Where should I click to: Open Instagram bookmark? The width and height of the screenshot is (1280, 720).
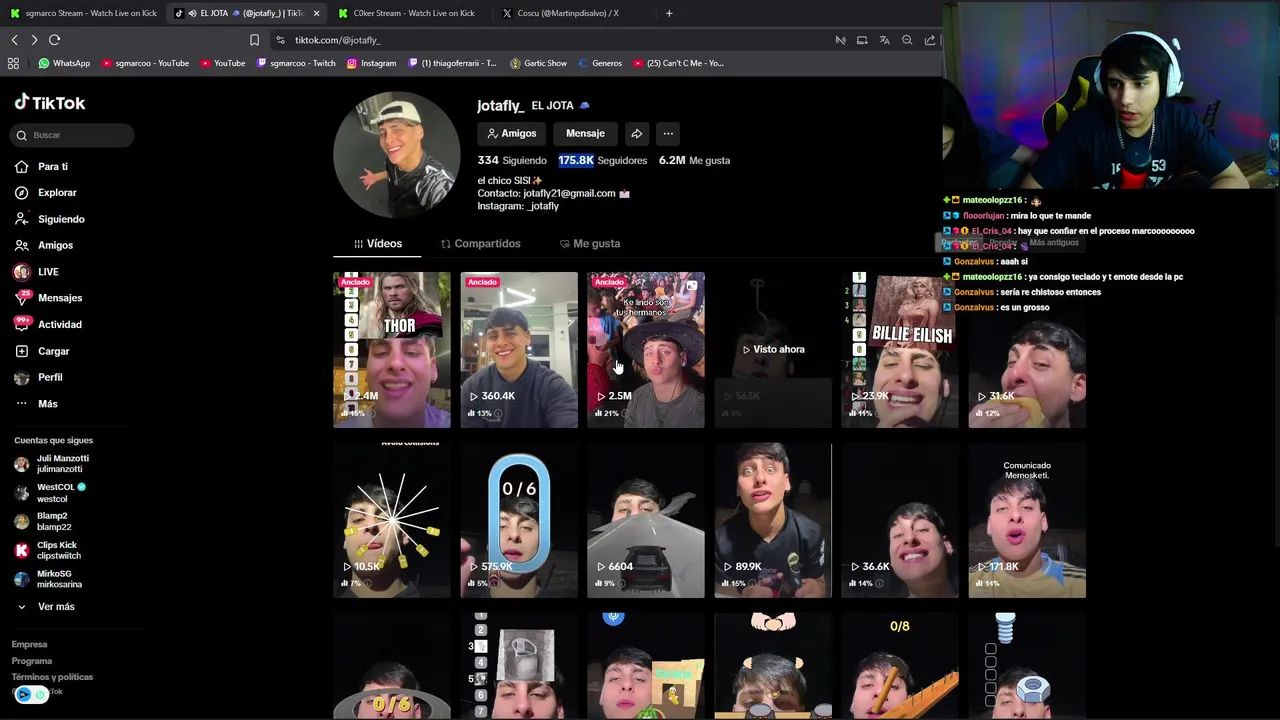371,63
